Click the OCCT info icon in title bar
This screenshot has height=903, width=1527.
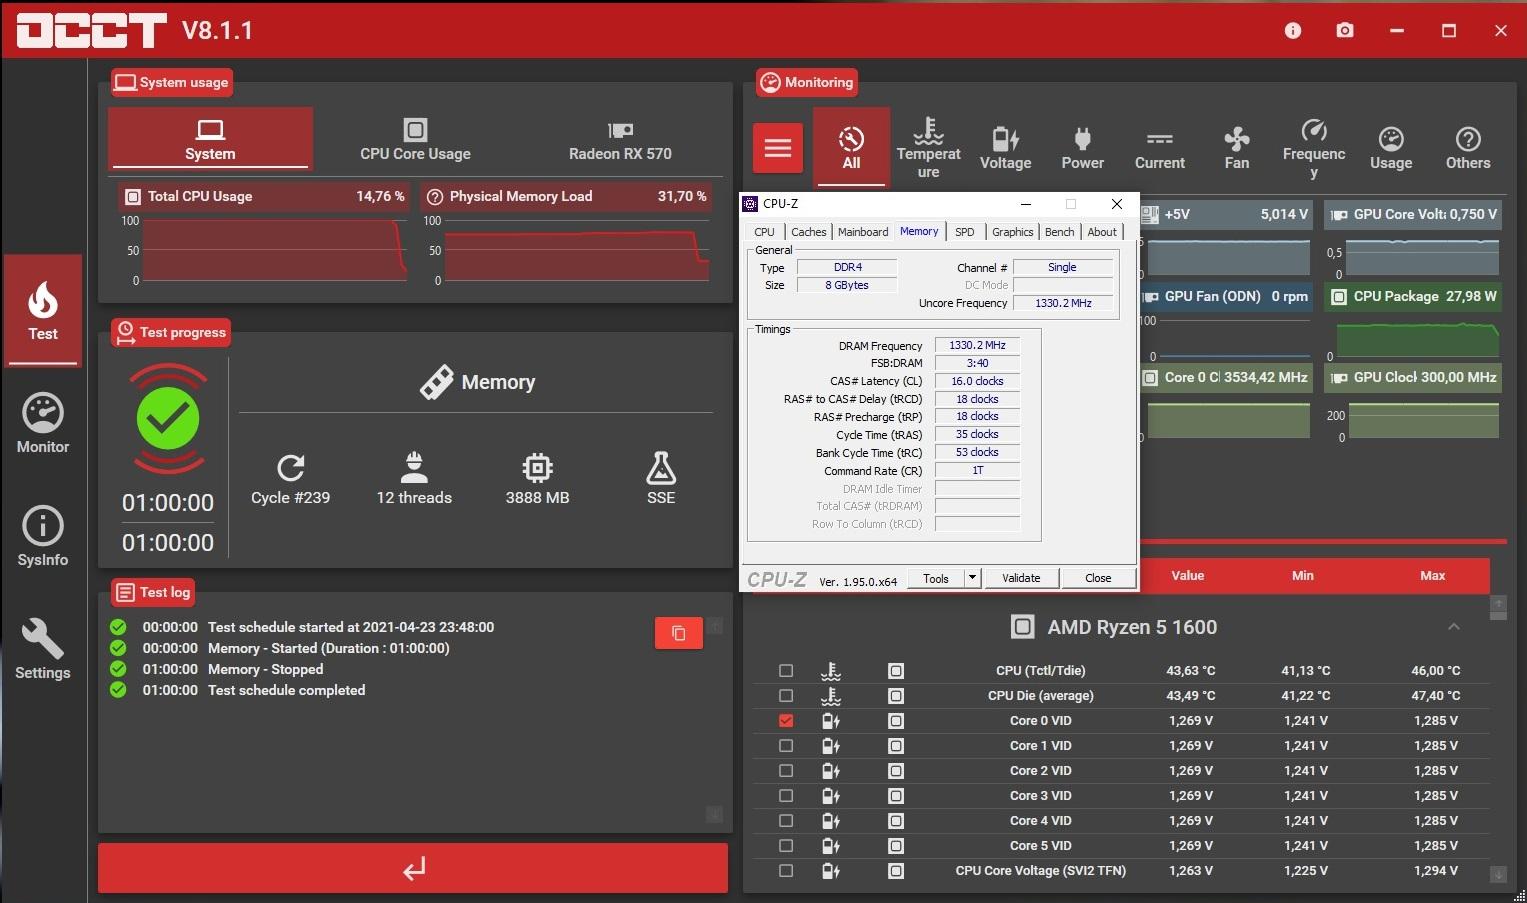click(x=1293, y=31)
